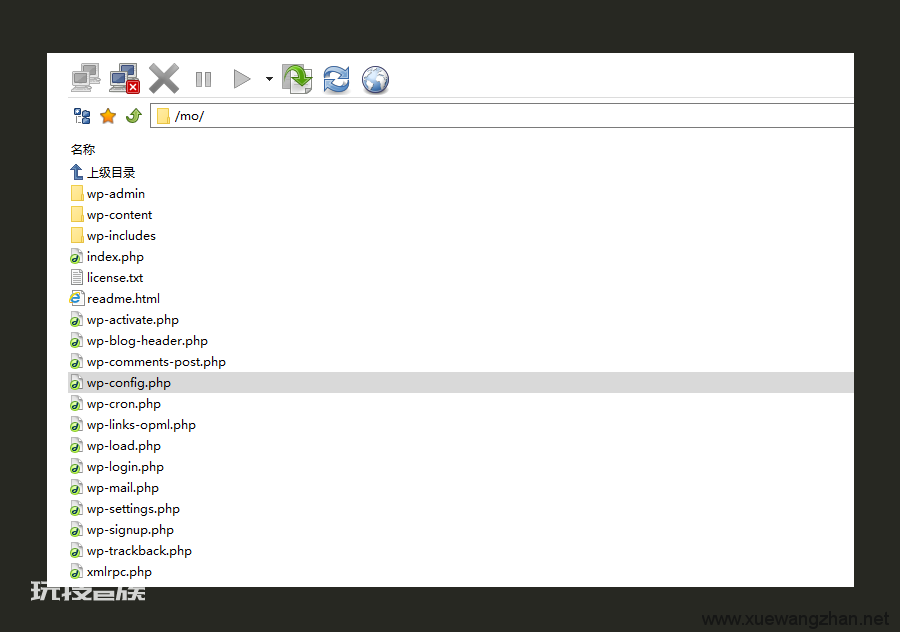Click the Pause transfer icon

[x=203, y=79]
